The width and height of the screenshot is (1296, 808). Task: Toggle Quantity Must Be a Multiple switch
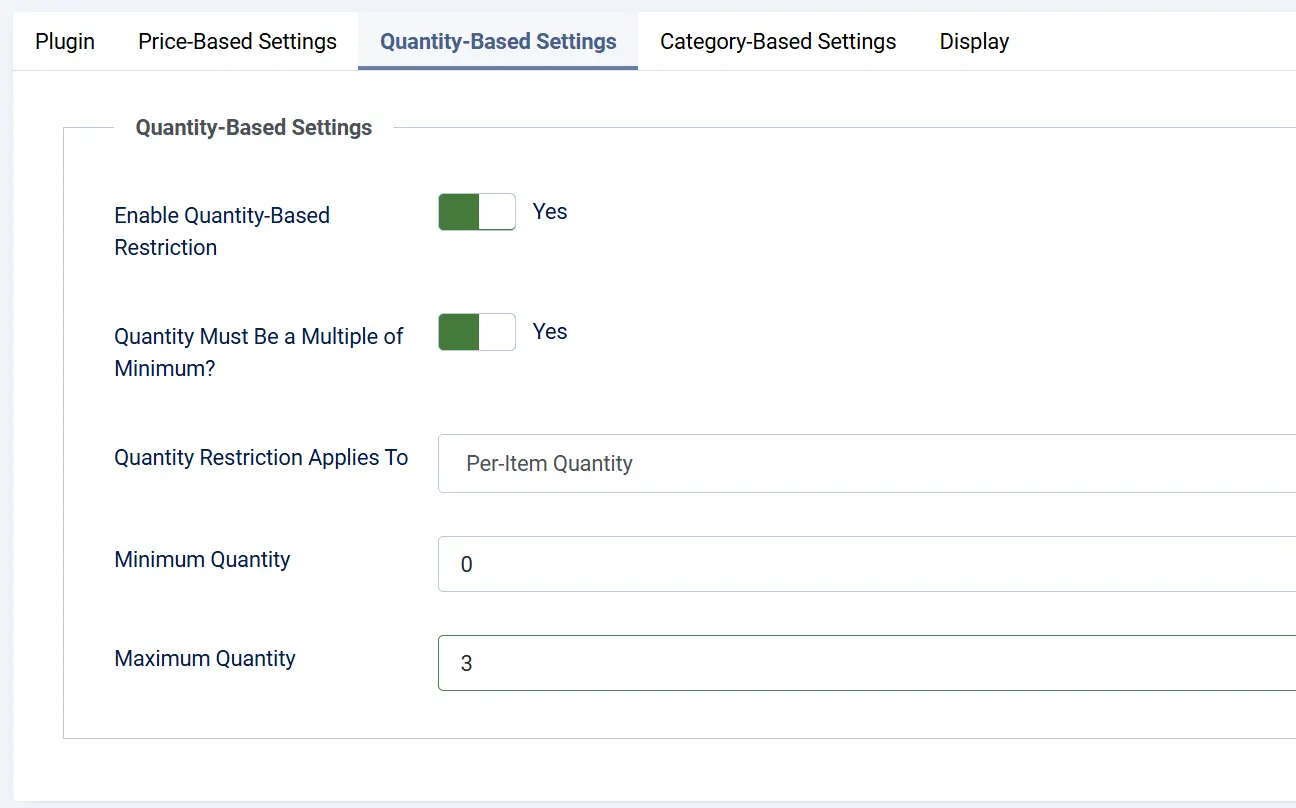[x=477, y=332]
